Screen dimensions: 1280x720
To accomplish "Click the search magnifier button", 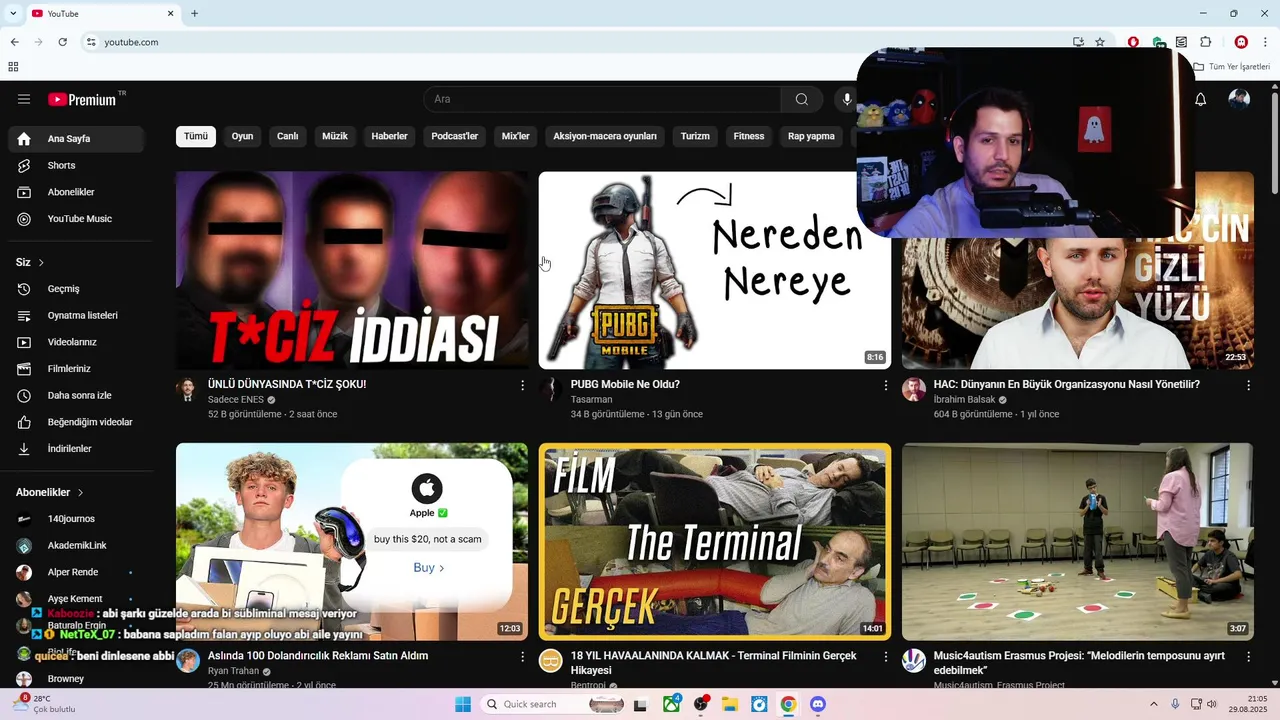I will [801, 99].
